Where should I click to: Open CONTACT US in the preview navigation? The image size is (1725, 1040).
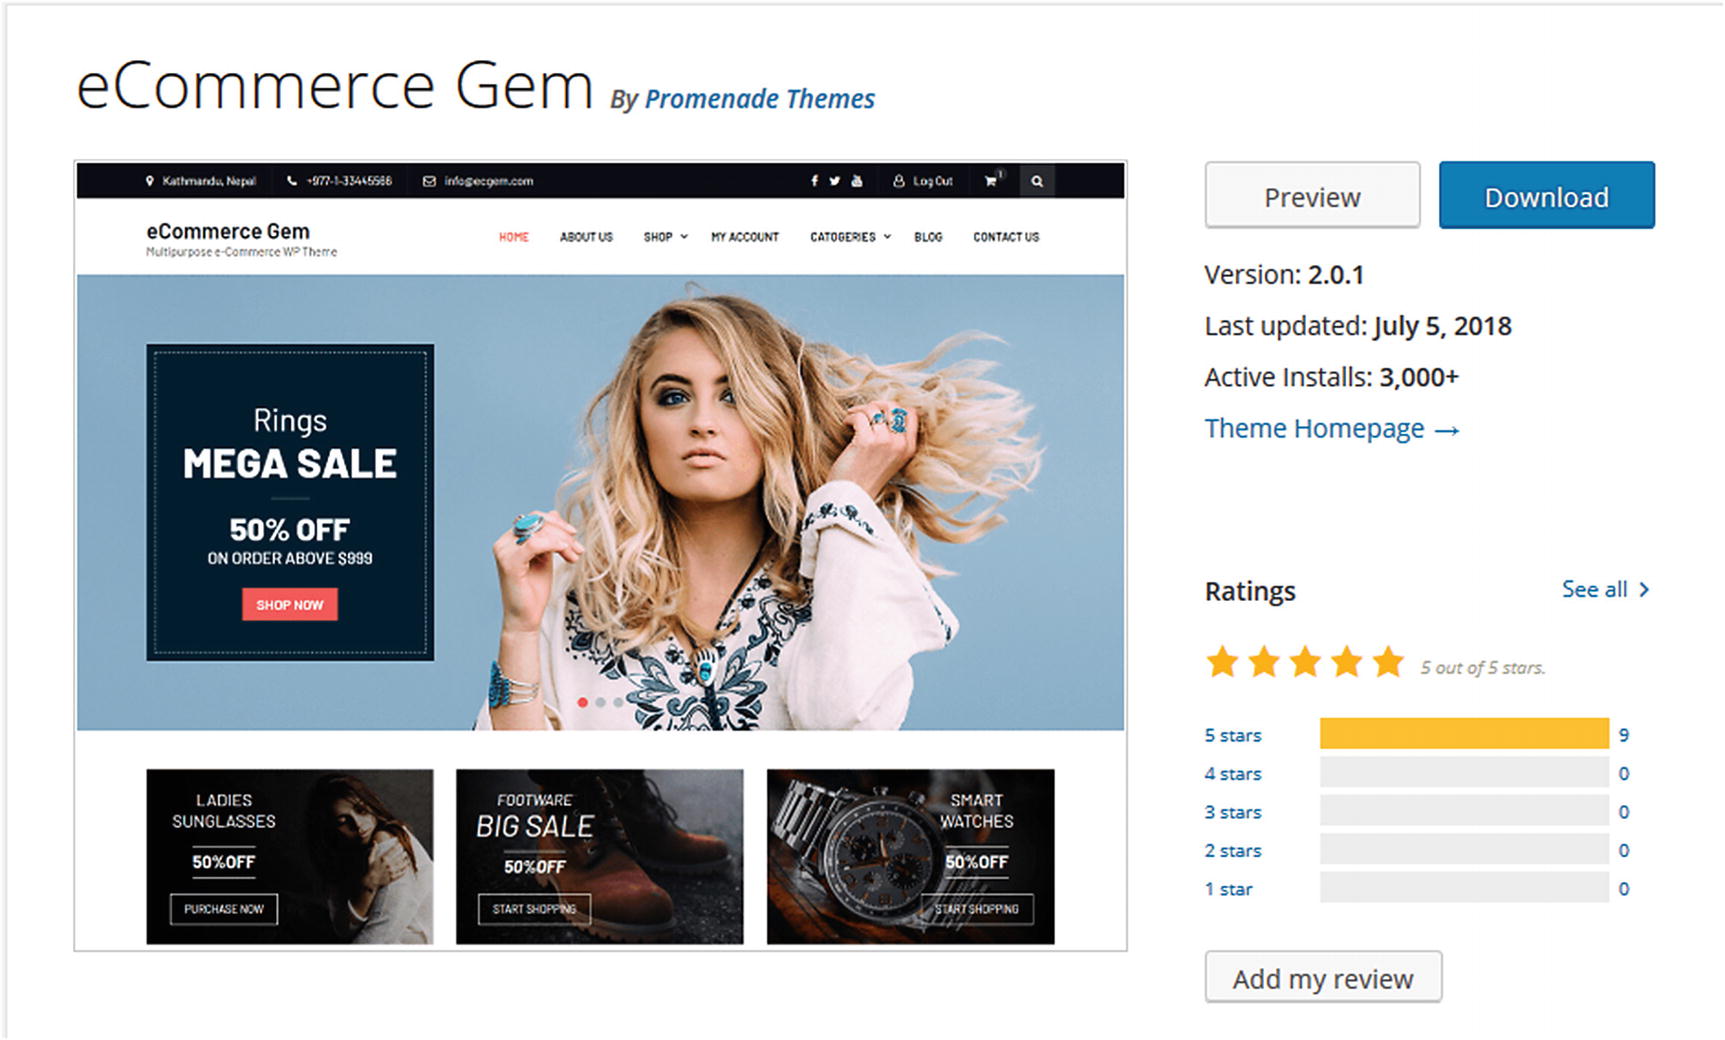[x=1006, y=237]
